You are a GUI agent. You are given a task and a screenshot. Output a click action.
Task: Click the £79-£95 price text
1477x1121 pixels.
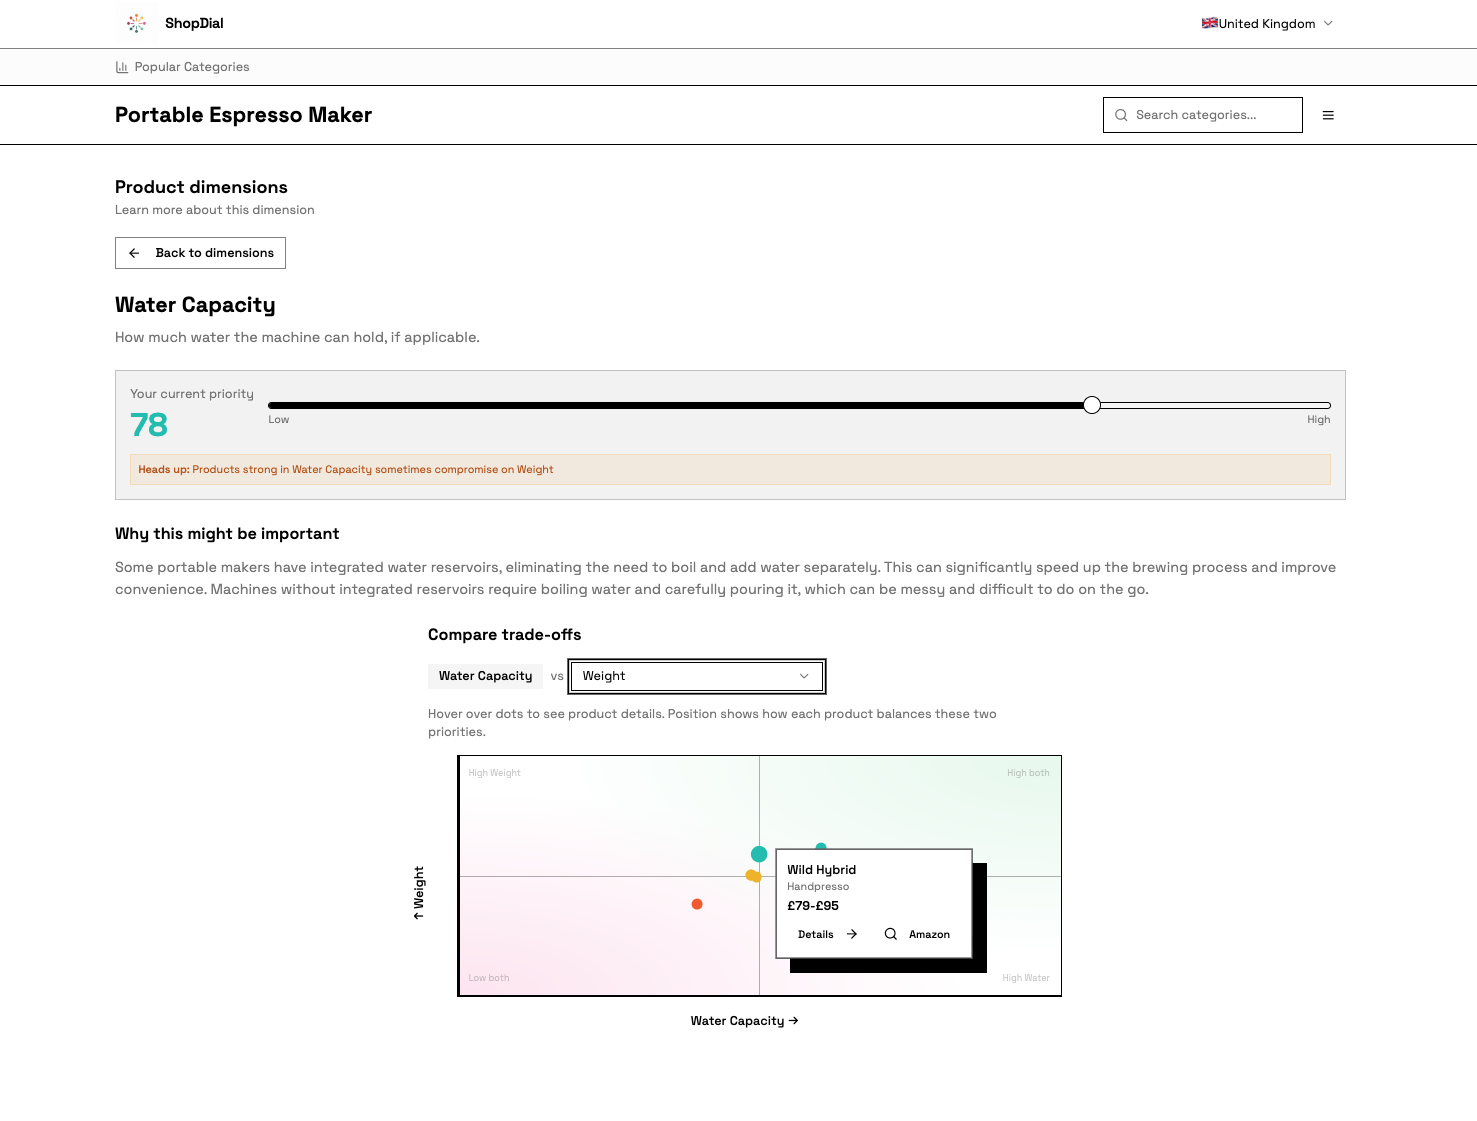click(813, 906)
